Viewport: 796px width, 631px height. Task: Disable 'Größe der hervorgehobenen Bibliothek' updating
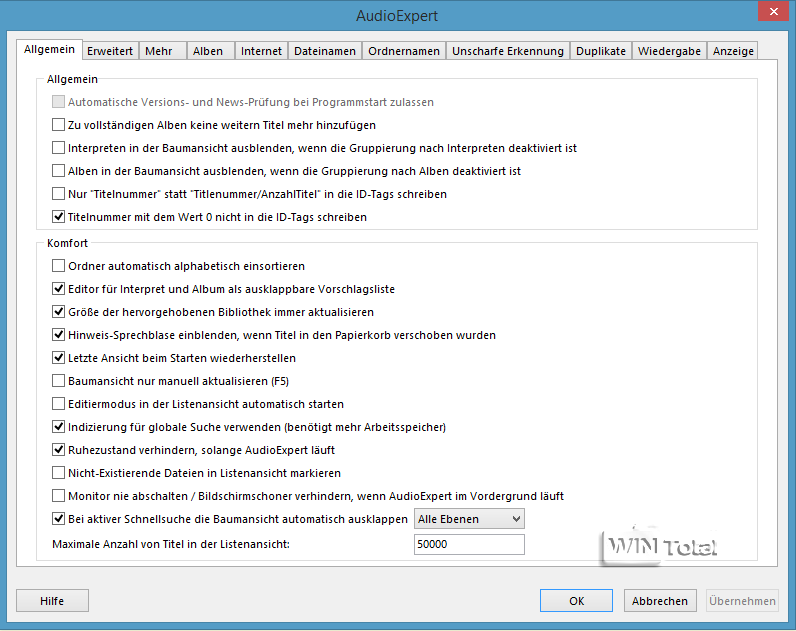[58, 312]
